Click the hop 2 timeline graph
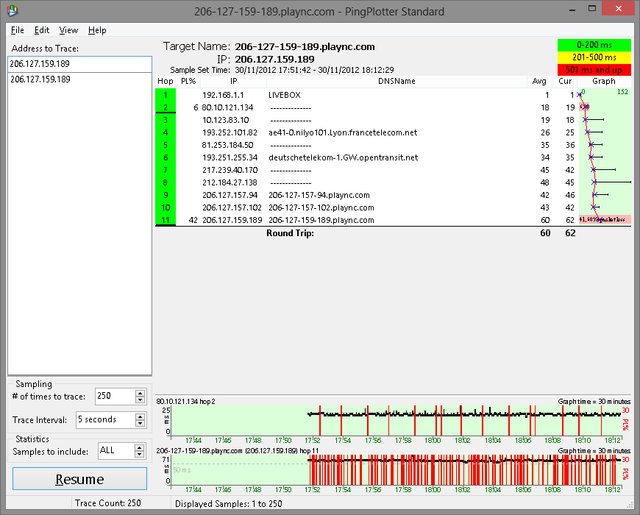 click(390, 419)
